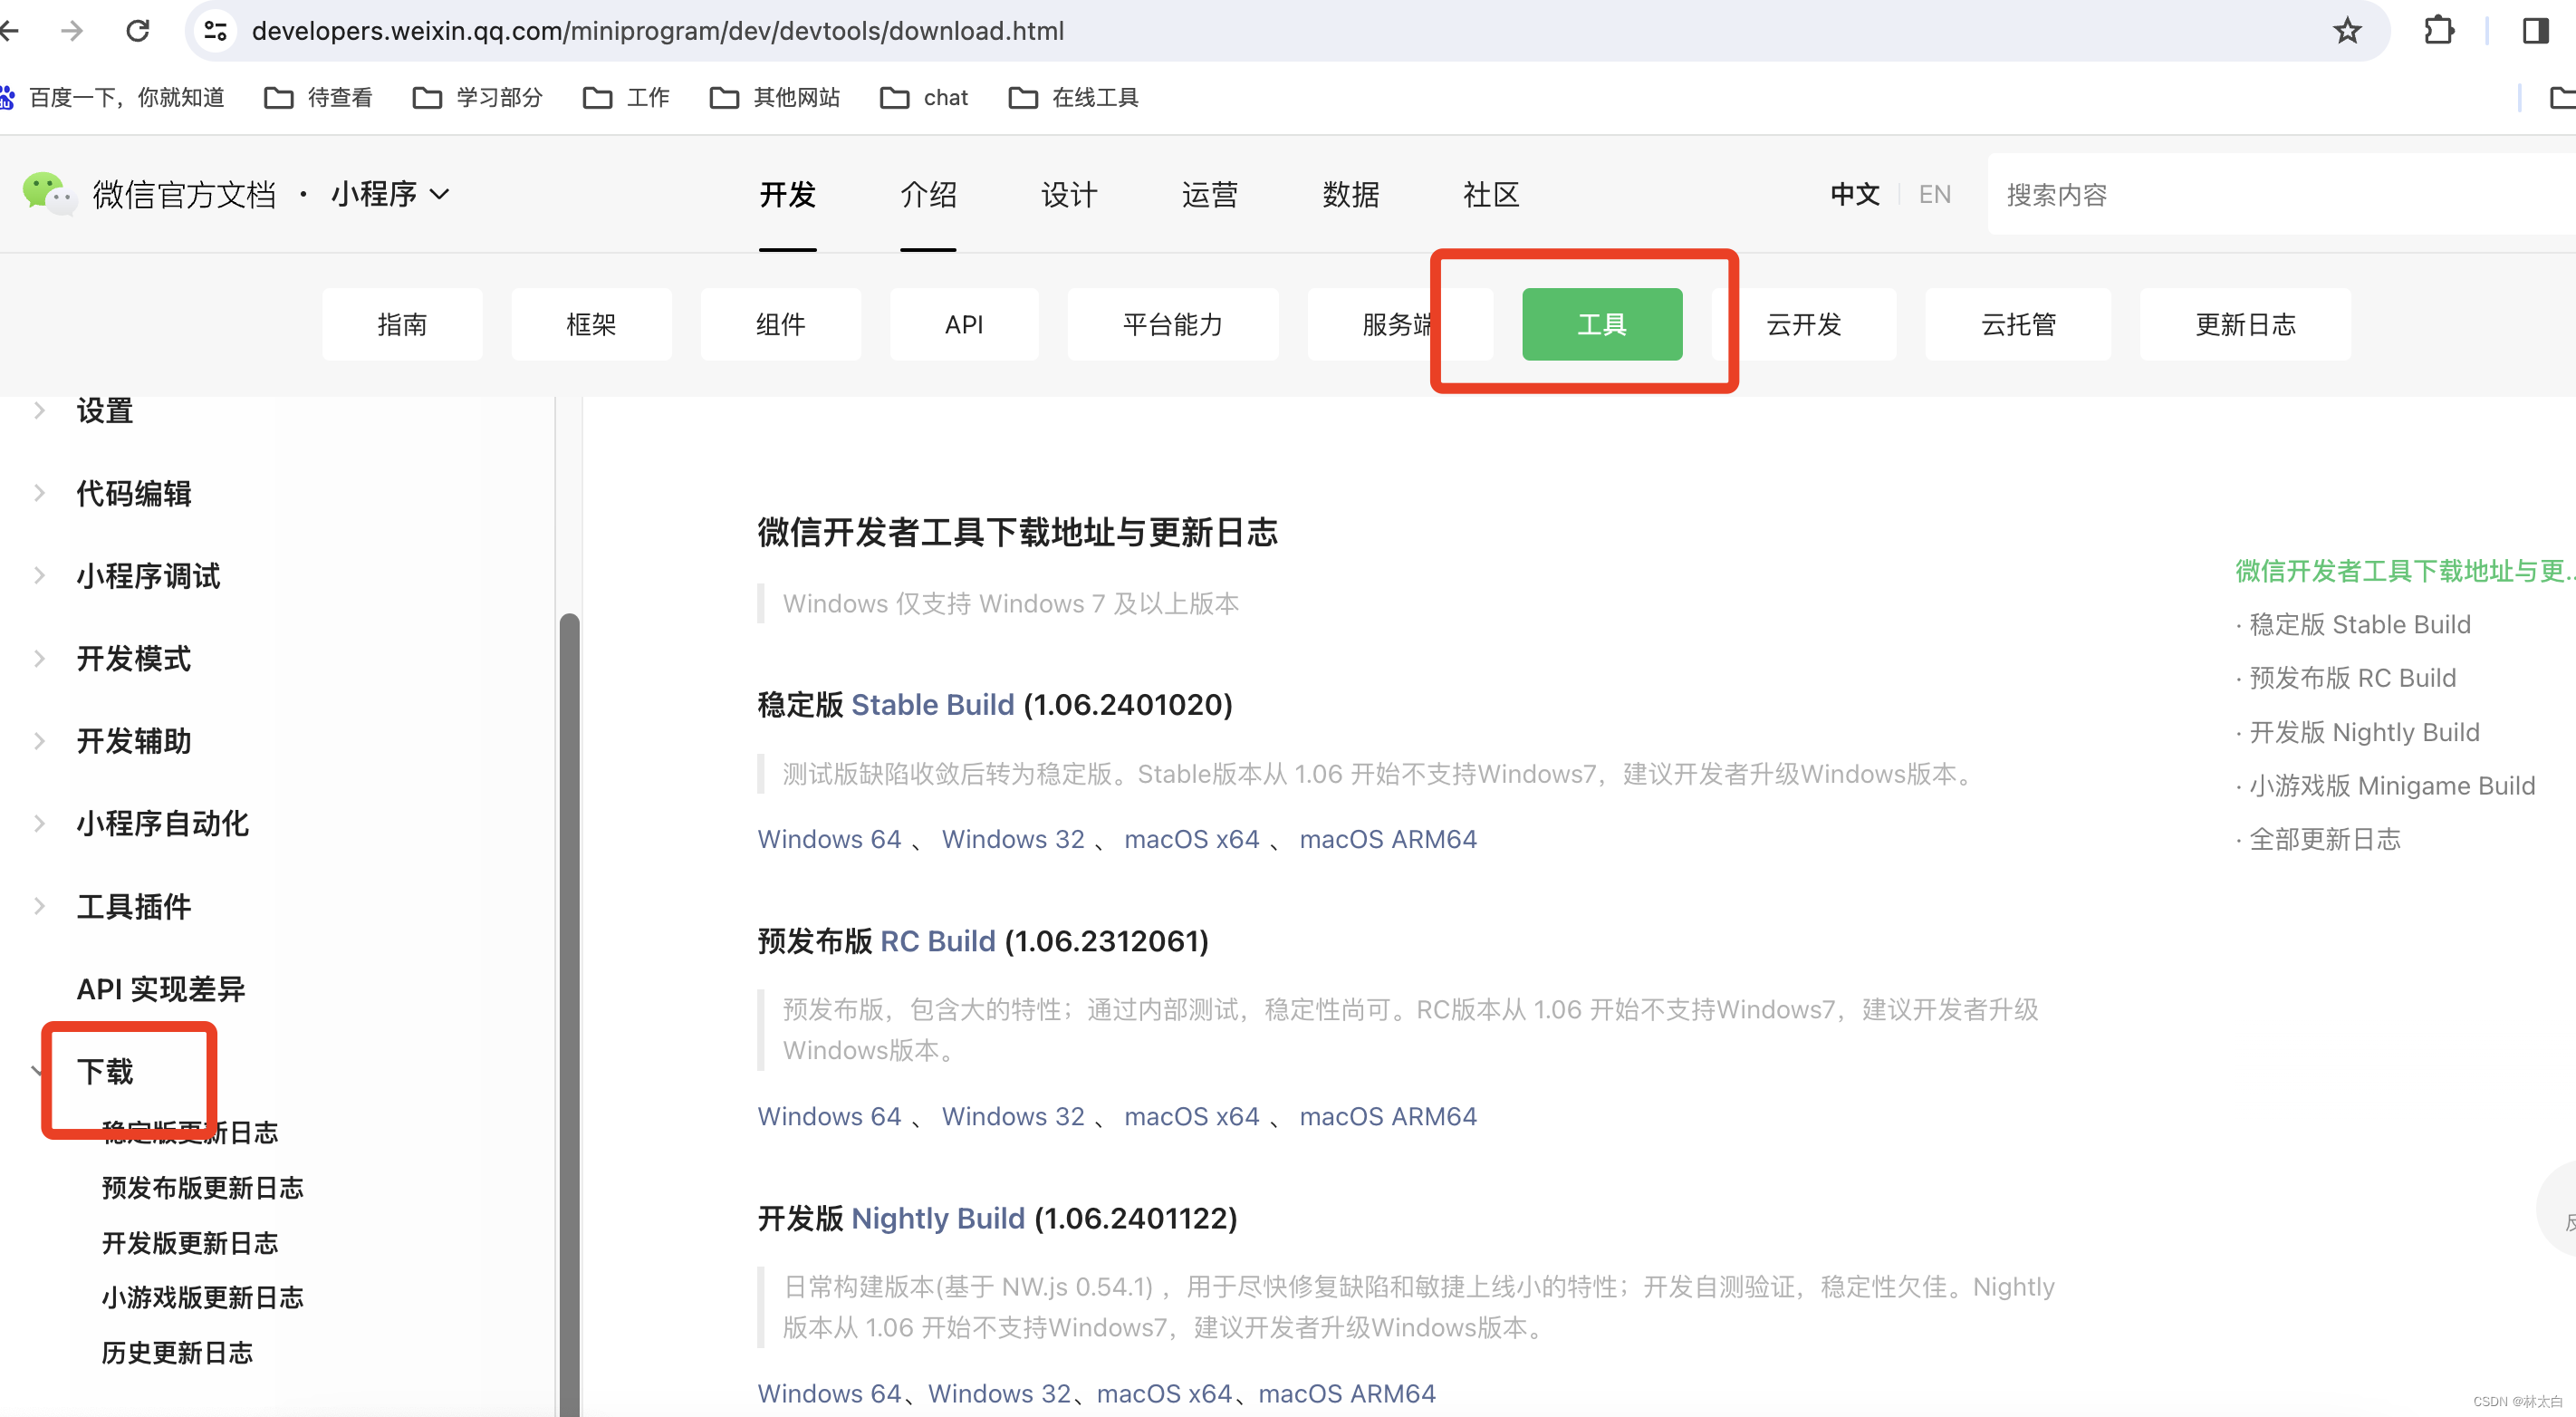Open the 待查看 bookmark folder
This screenshot has width=2576, height=1417.
pos(318,97)
